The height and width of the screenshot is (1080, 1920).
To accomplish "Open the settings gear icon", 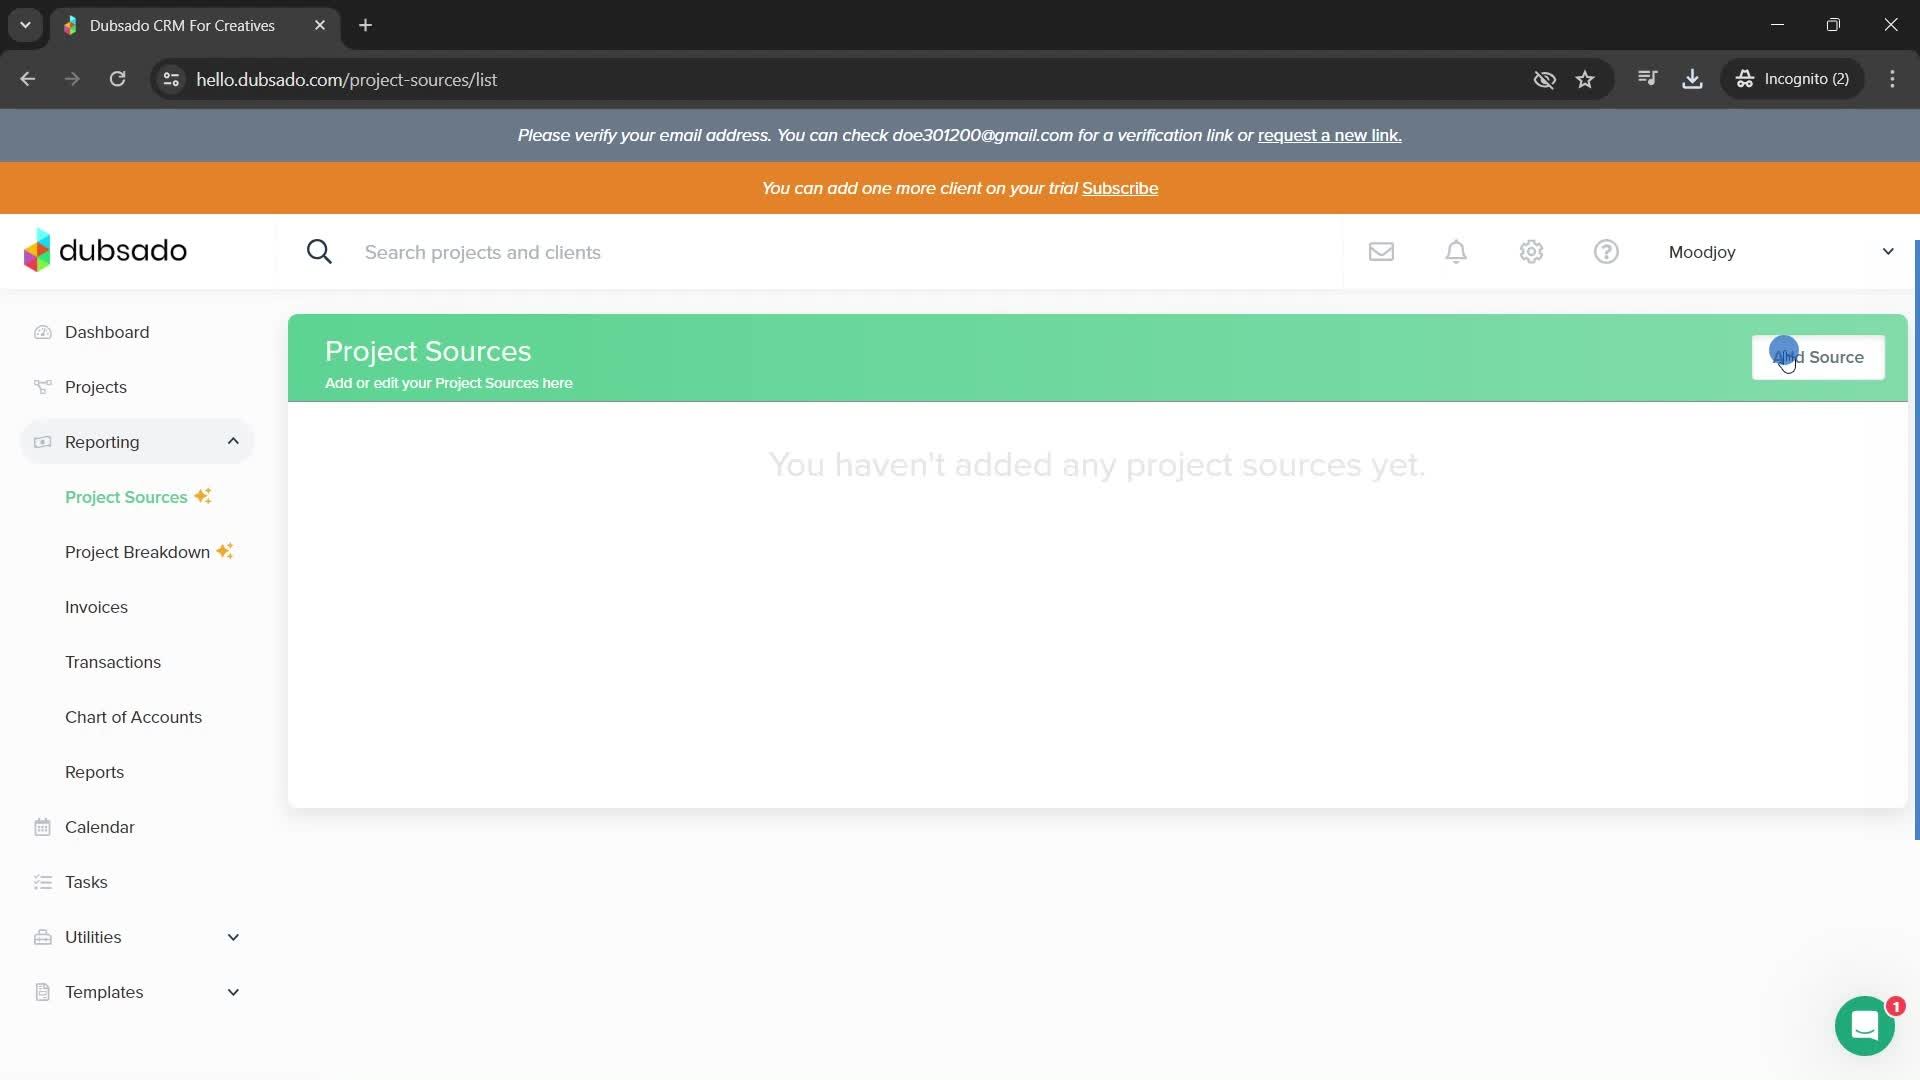I will coord(1531,252).
